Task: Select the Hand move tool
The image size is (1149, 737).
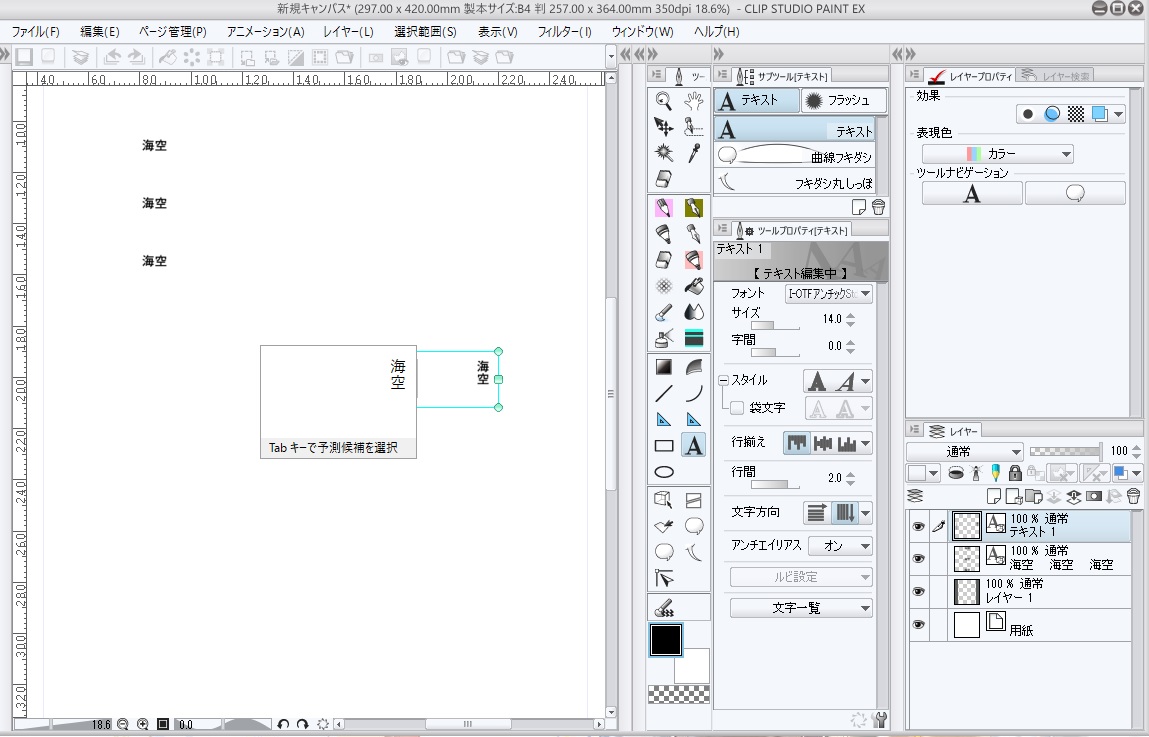Action: [x=693, y=100]
